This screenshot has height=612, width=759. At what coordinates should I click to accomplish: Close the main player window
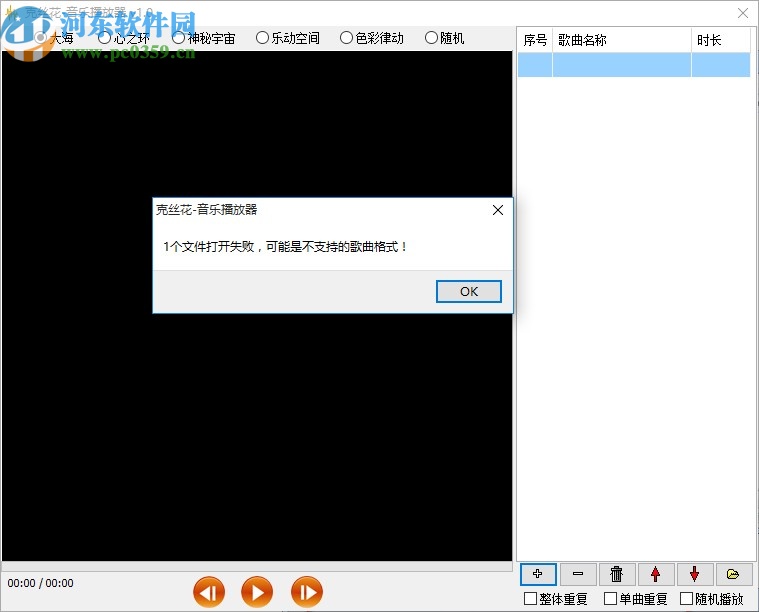(743, 13)
